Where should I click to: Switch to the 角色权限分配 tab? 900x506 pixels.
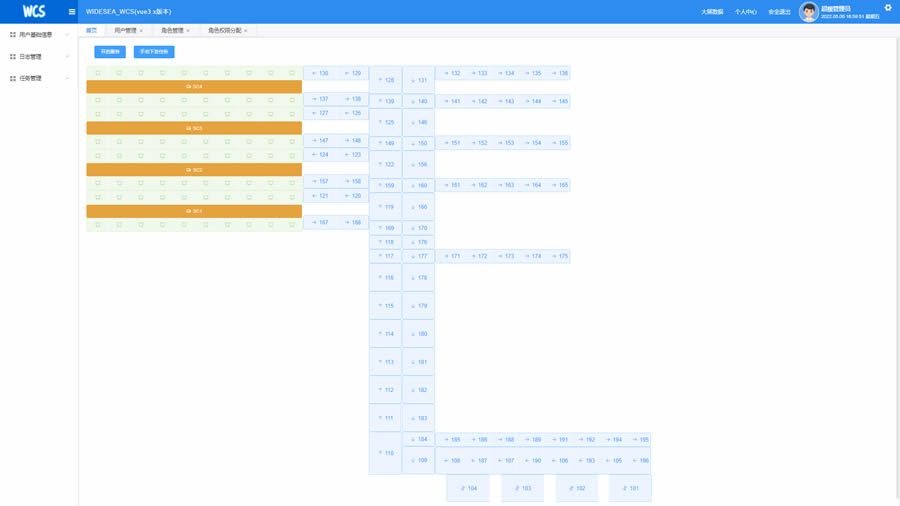click(x=227, y=30)
